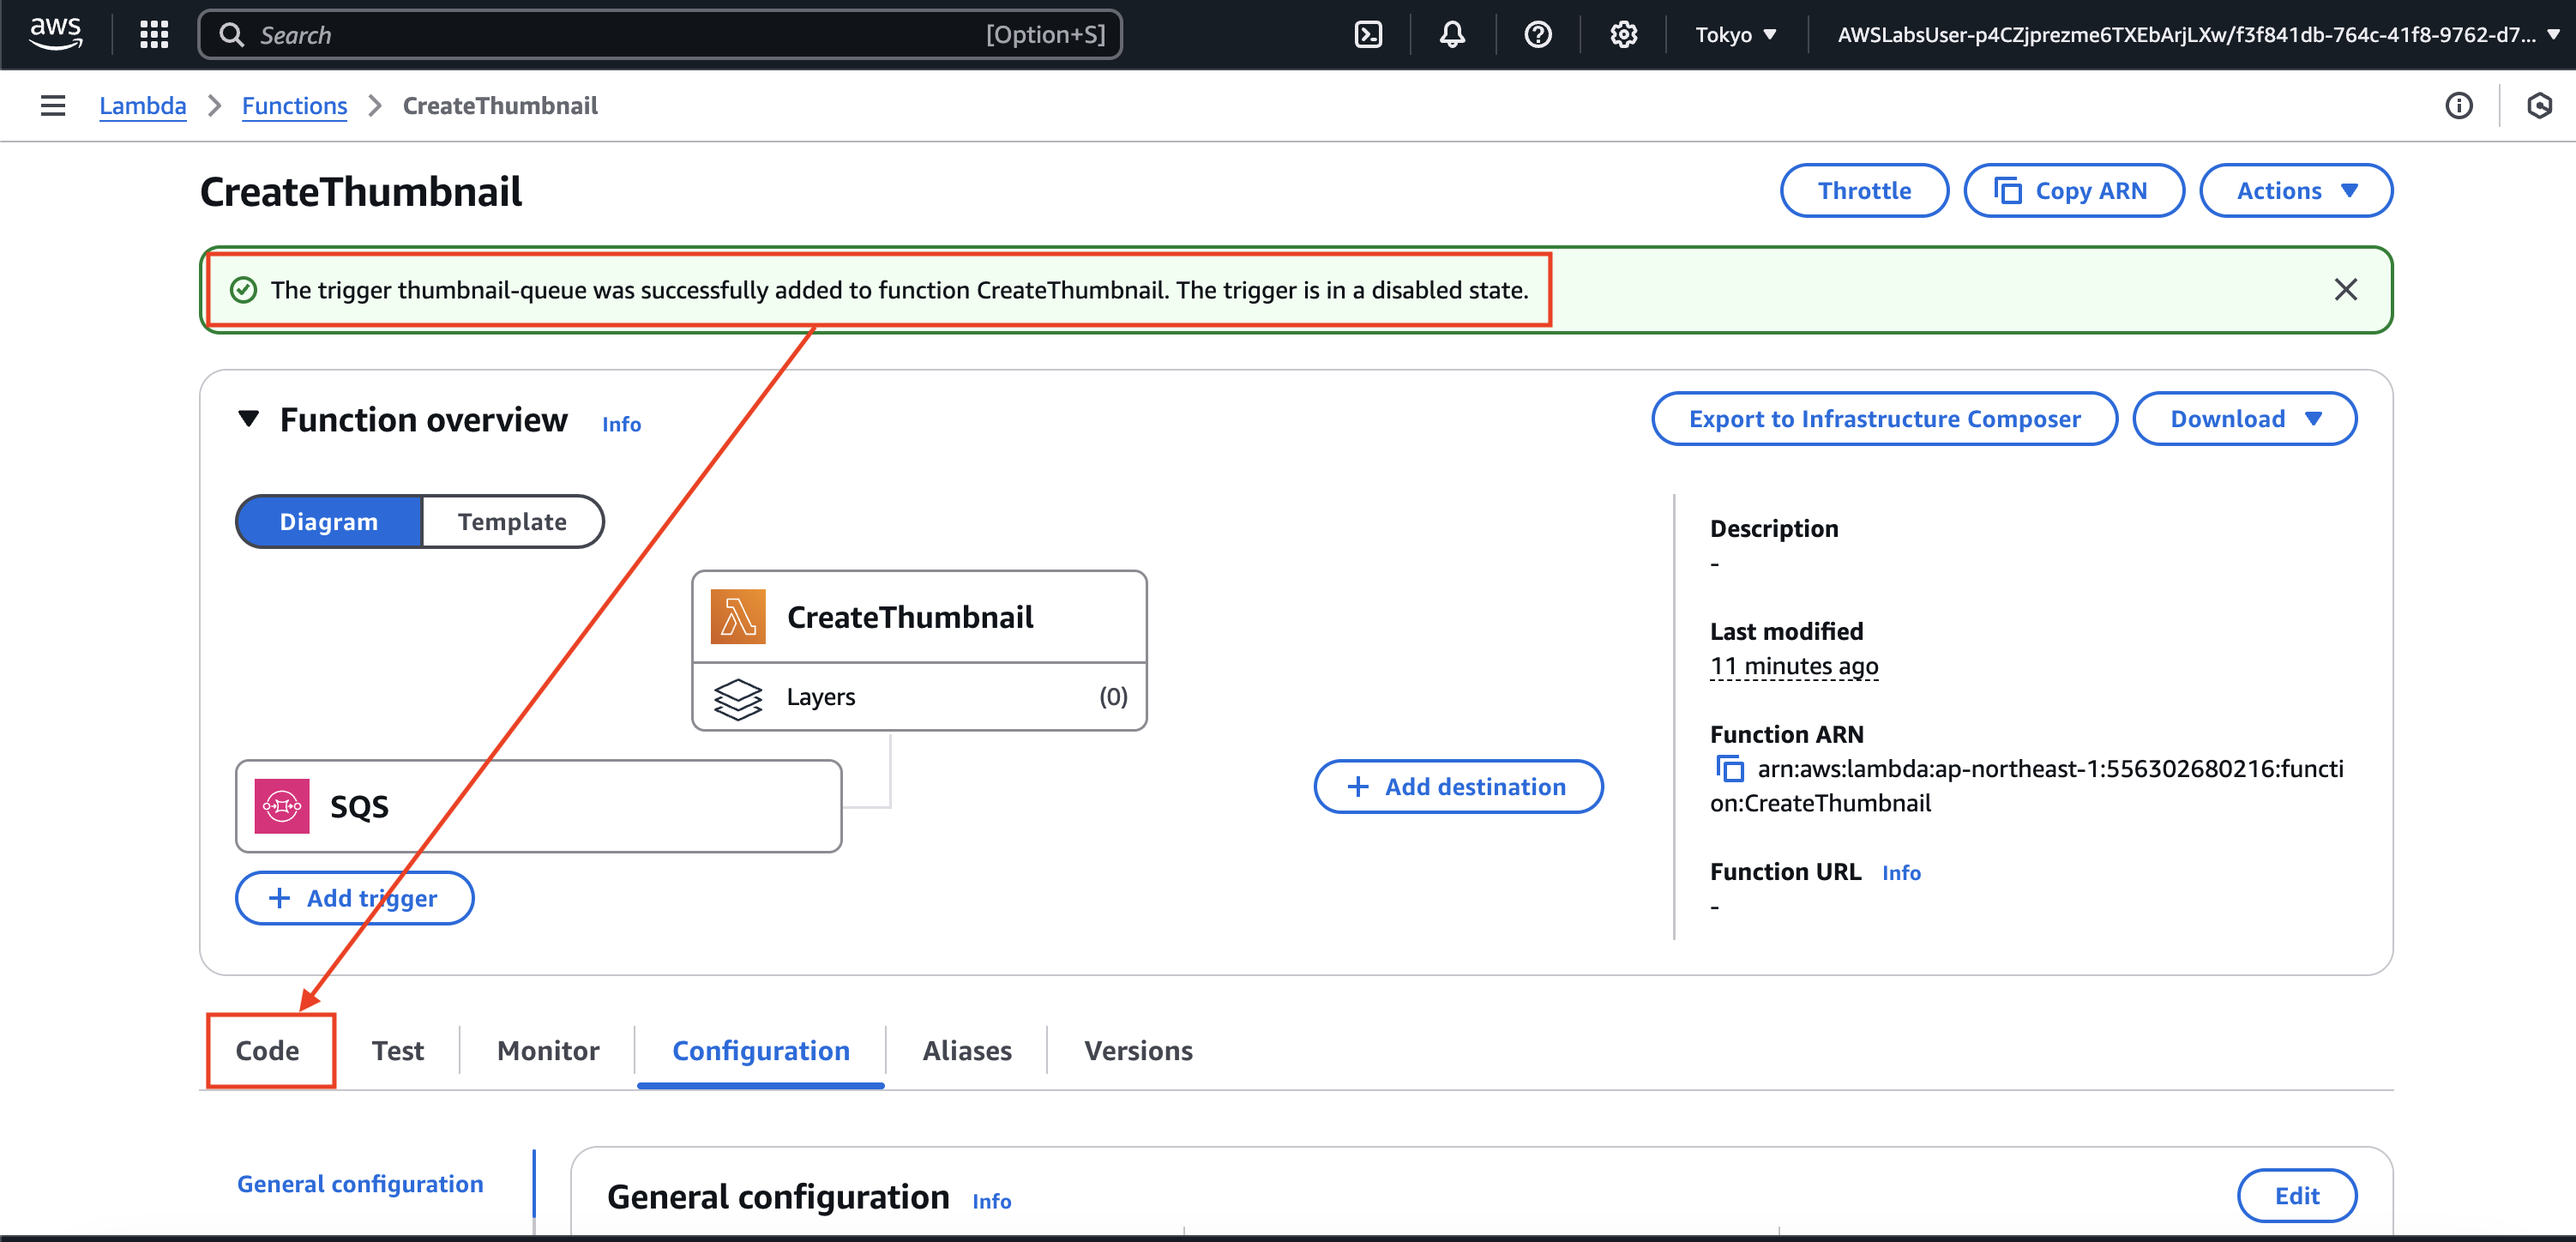Click the SQS trigger icon
Viewport: 2576px width, 1242px height.
[282, 806]
